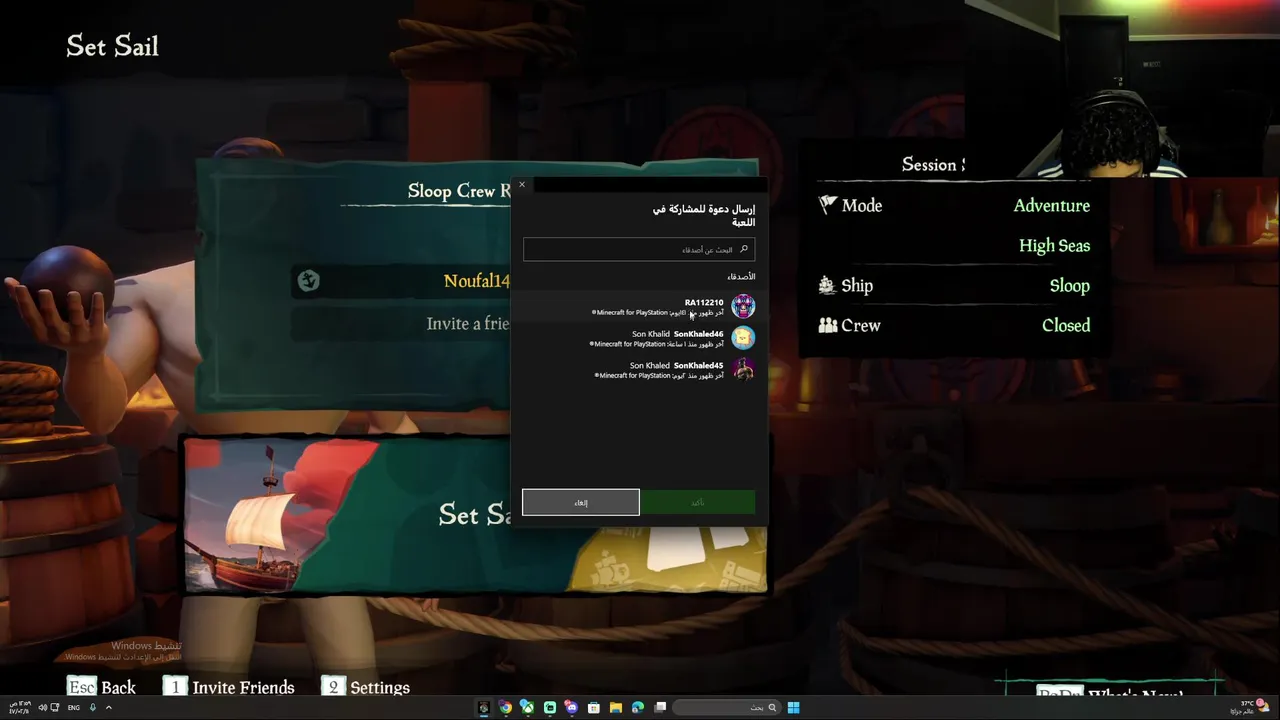Open Settings from the bottom bar
This screenshot has height=720, width=1280.
[x=366, y=687]
